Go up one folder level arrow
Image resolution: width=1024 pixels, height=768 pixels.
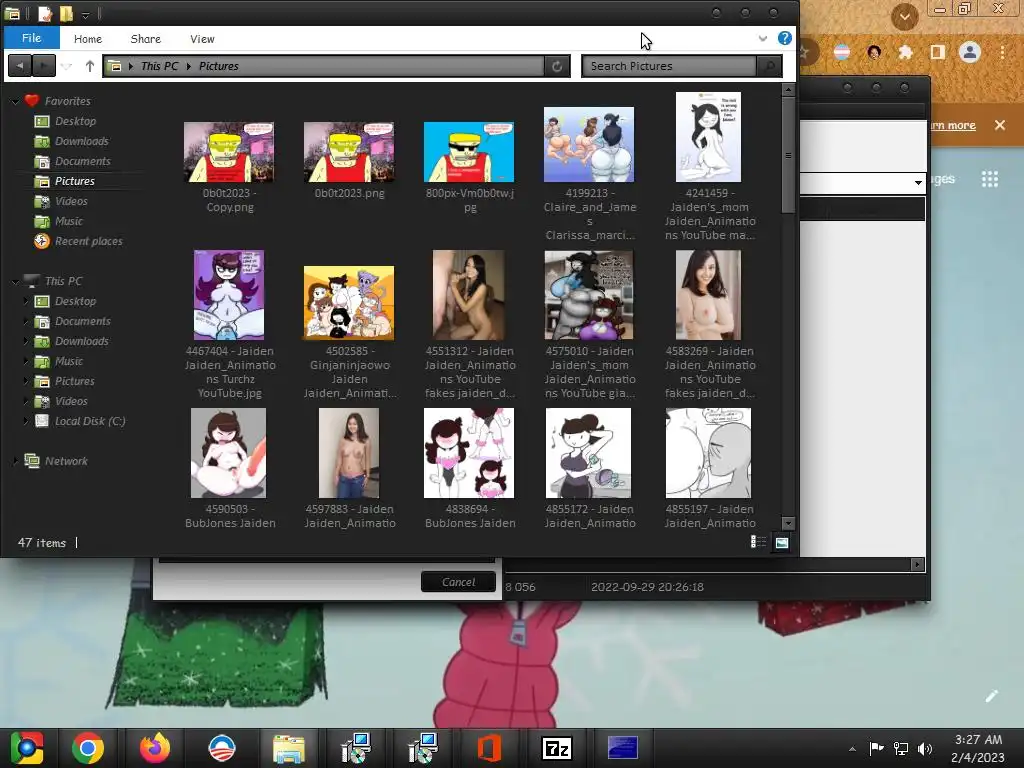[89, 66]
